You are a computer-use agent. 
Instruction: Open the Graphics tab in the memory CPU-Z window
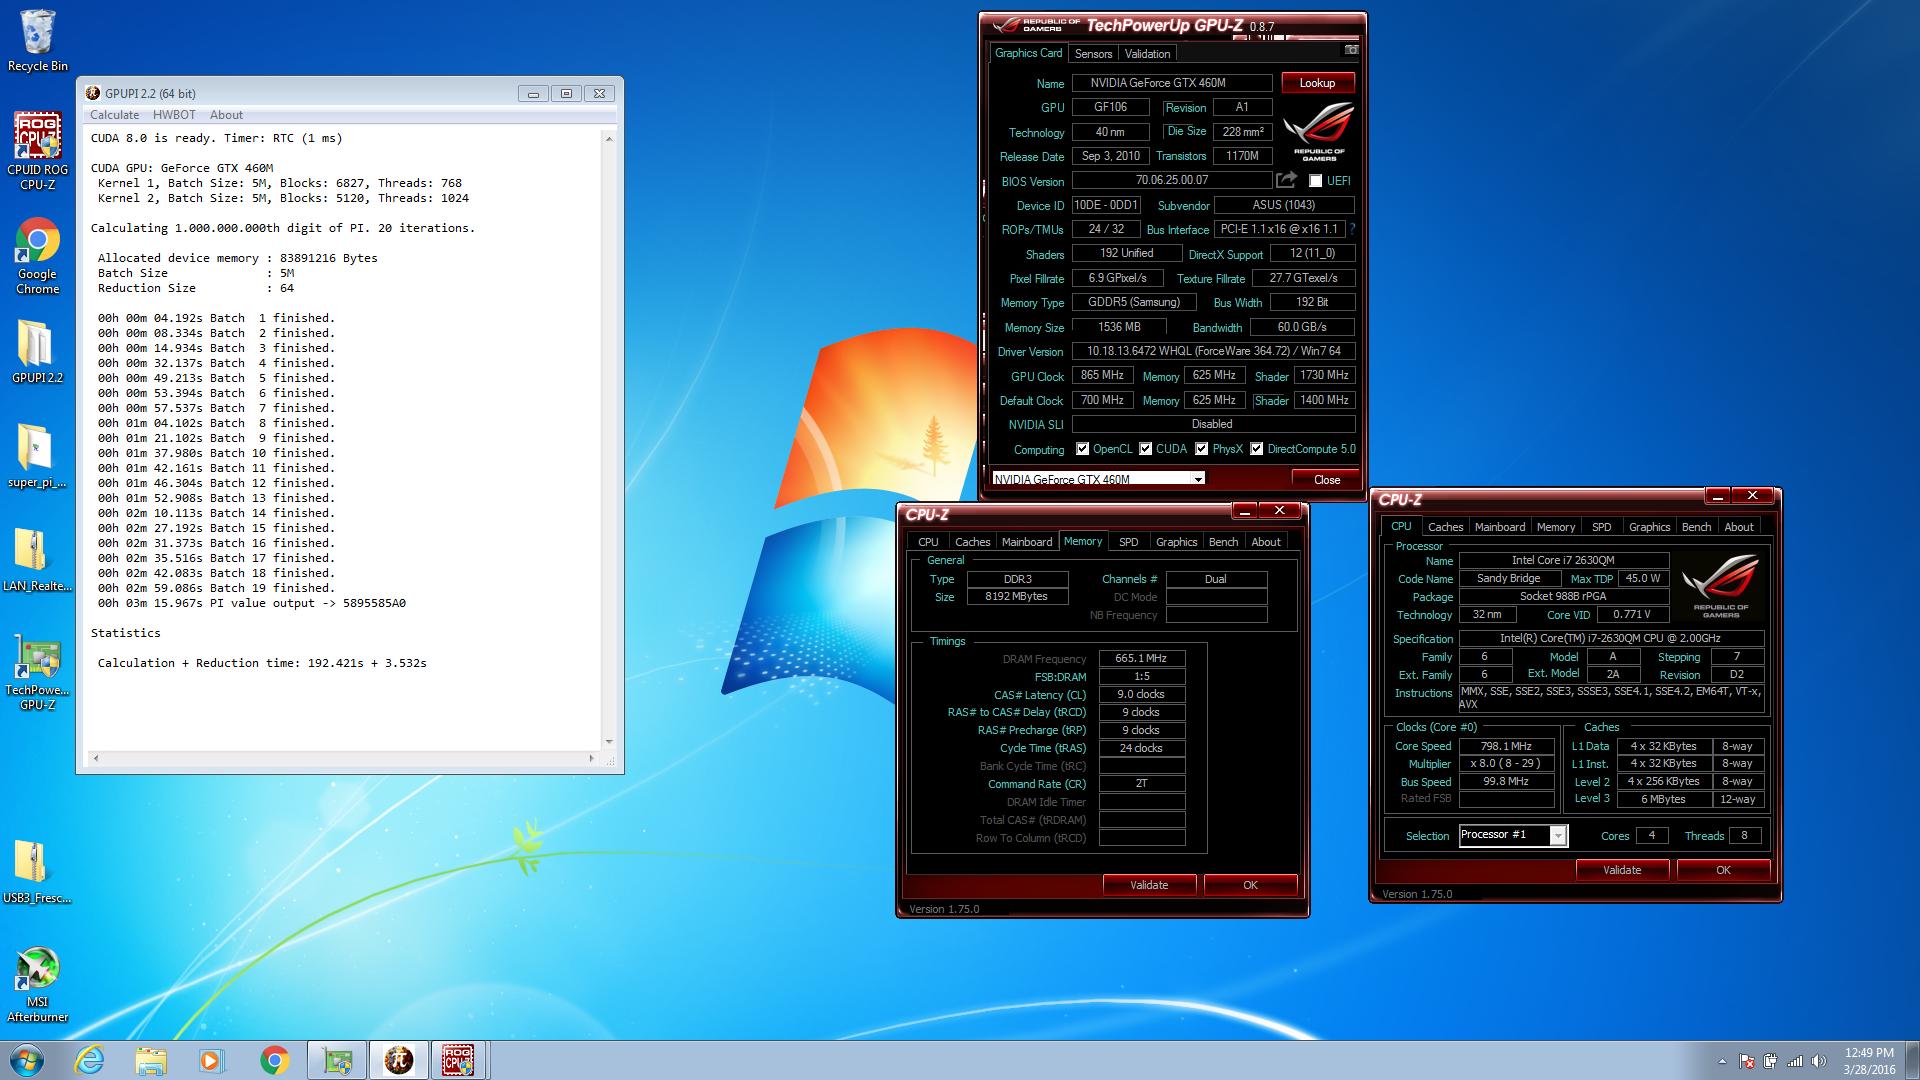tap(1176, 542)
